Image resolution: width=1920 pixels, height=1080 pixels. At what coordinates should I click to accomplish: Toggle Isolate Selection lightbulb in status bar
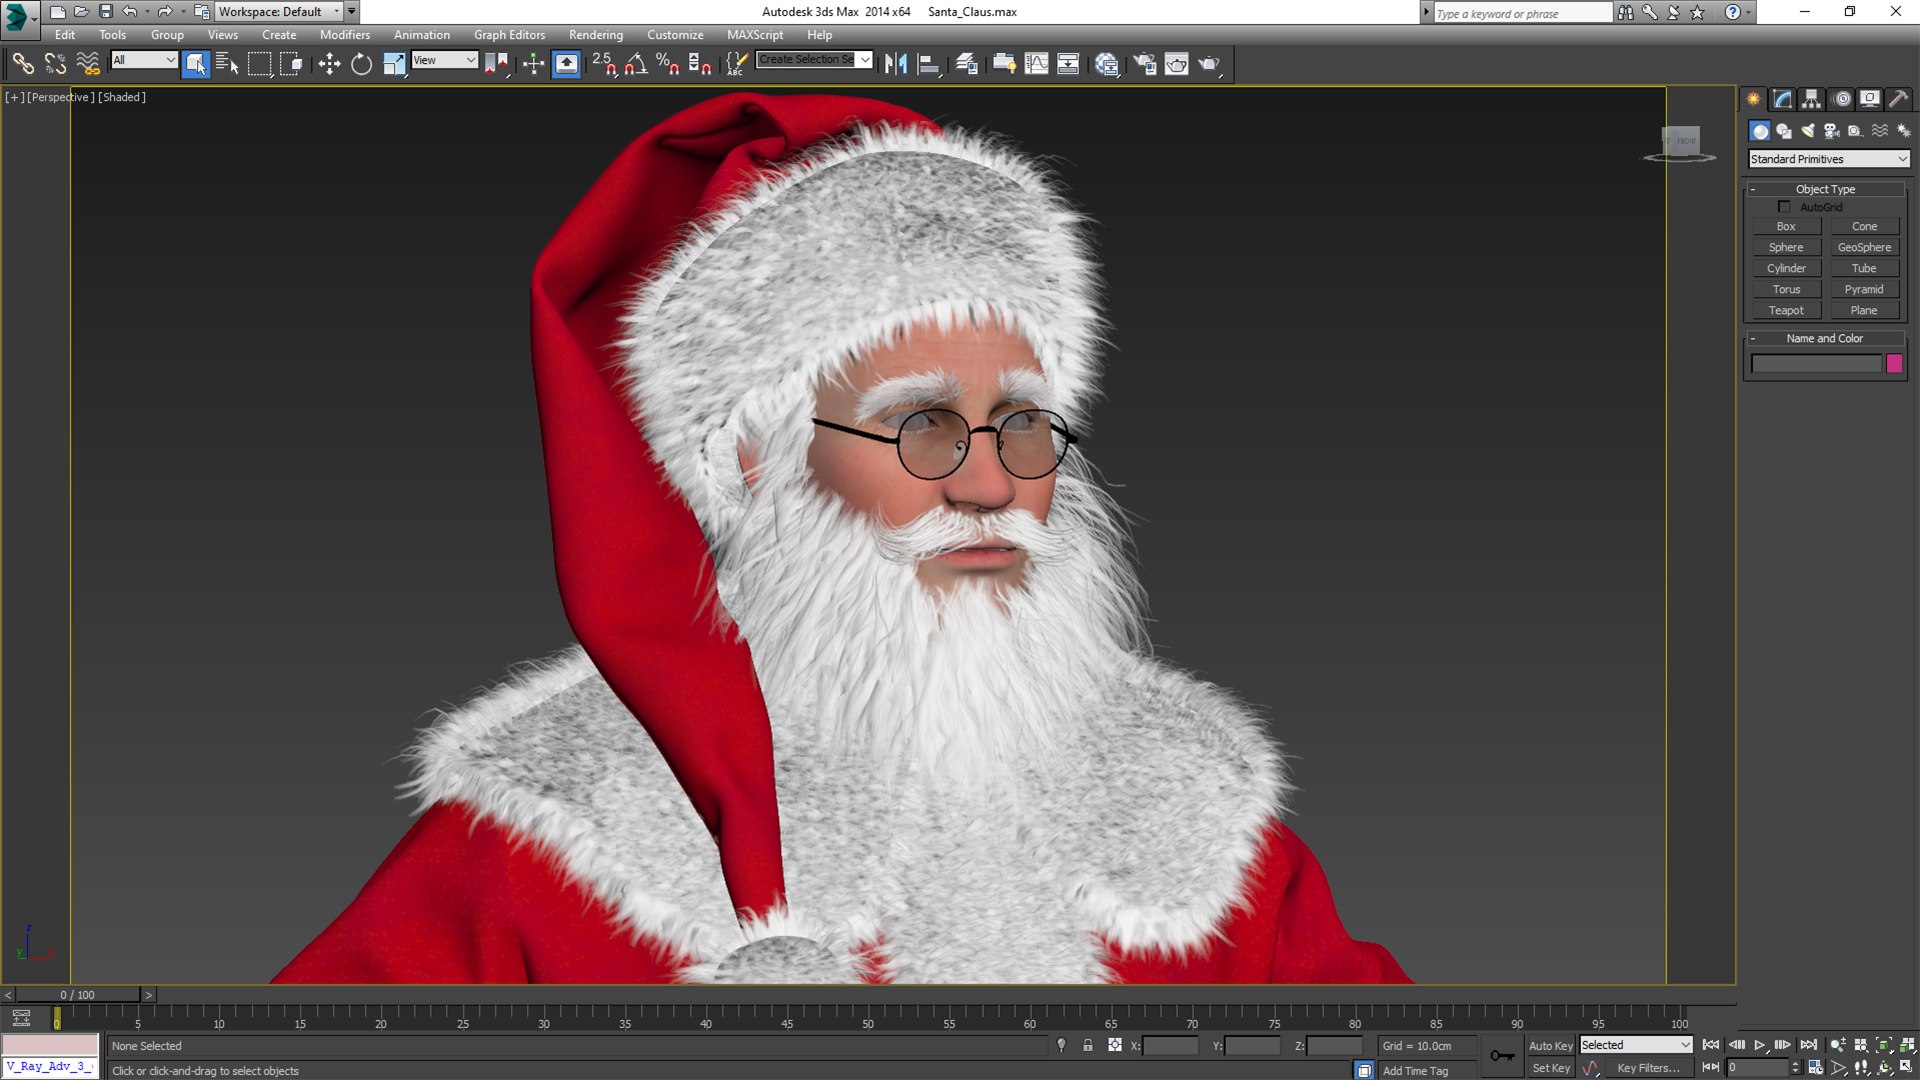click(x=1061, y=1045)
